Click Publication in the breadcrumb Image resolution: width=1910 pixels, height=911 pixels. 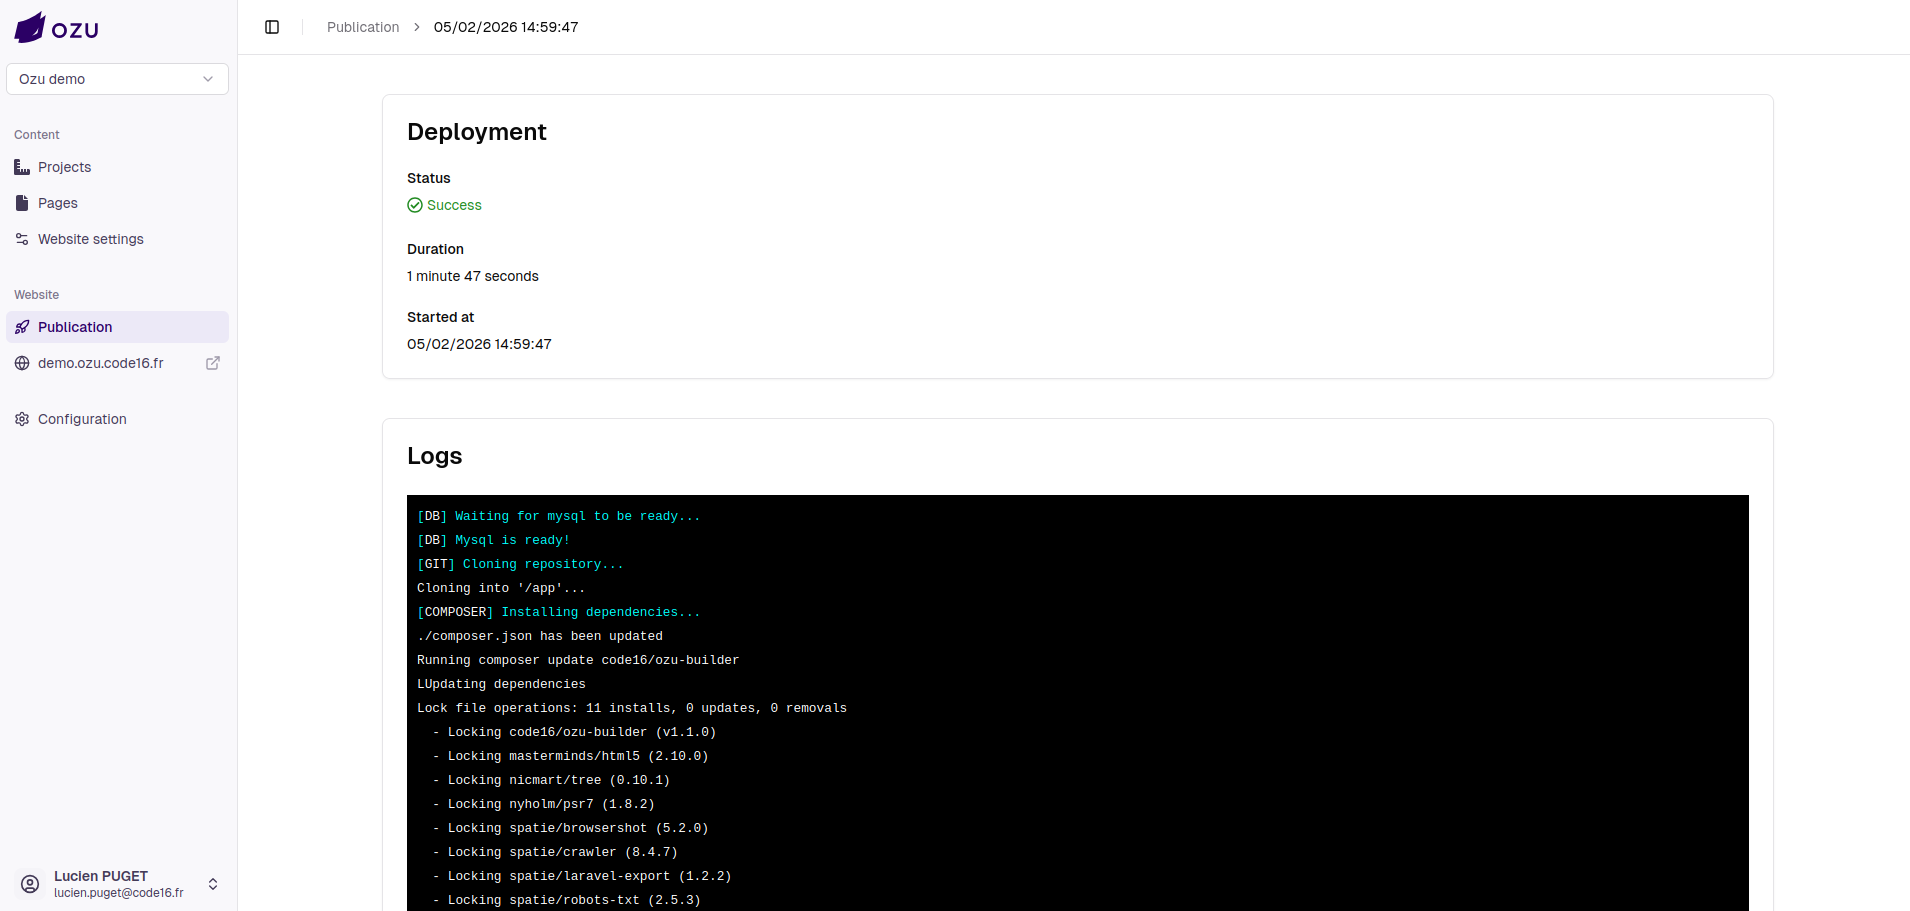pyautogui.click(x=363, y=27)
